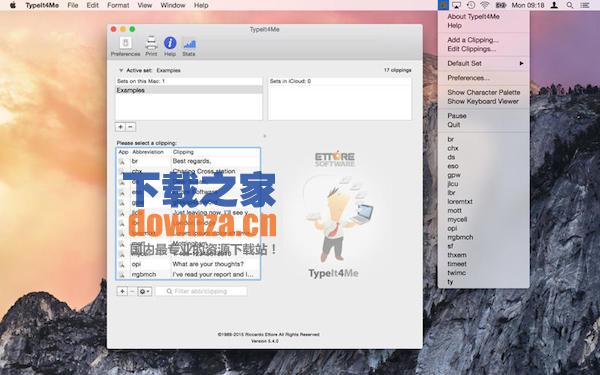Screen dimensions: 600x375
Task: Open the Time Machine menu bar icon
Action: [471, 5]
